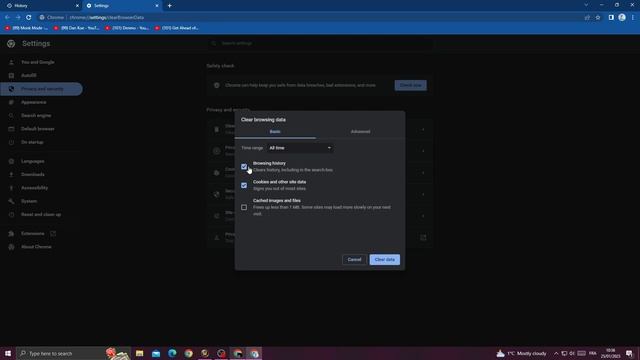This screenshot has height=360, width=640.
Task: Open the Dan Koe bookmark
Action: (76, 28)
